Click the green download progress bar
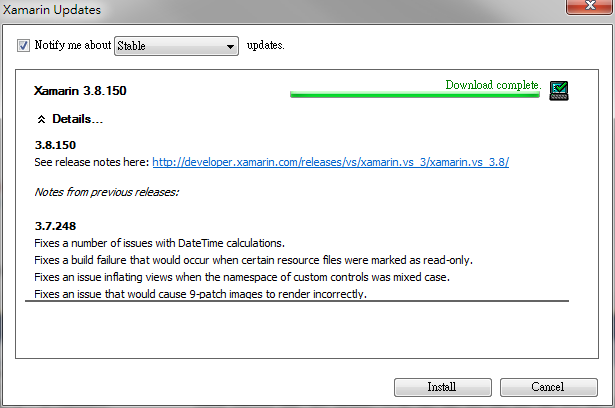The width and height of the screenshot is (615, 408). point(415,95)
